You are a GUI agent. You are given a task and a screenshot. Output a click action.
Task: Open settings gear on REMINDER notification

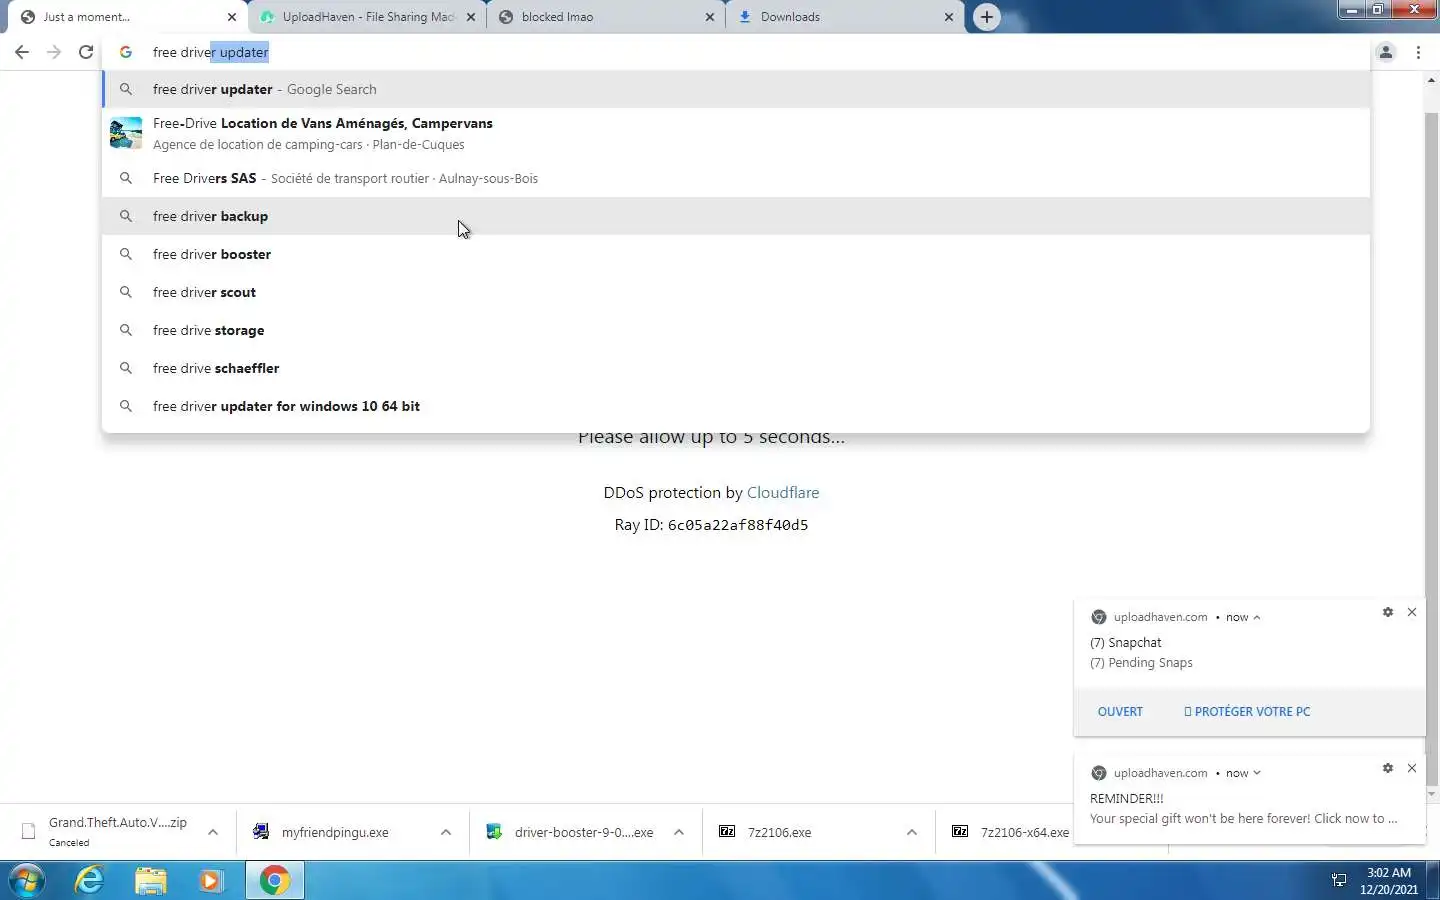pyautogui.click(x=1388, y=768)
